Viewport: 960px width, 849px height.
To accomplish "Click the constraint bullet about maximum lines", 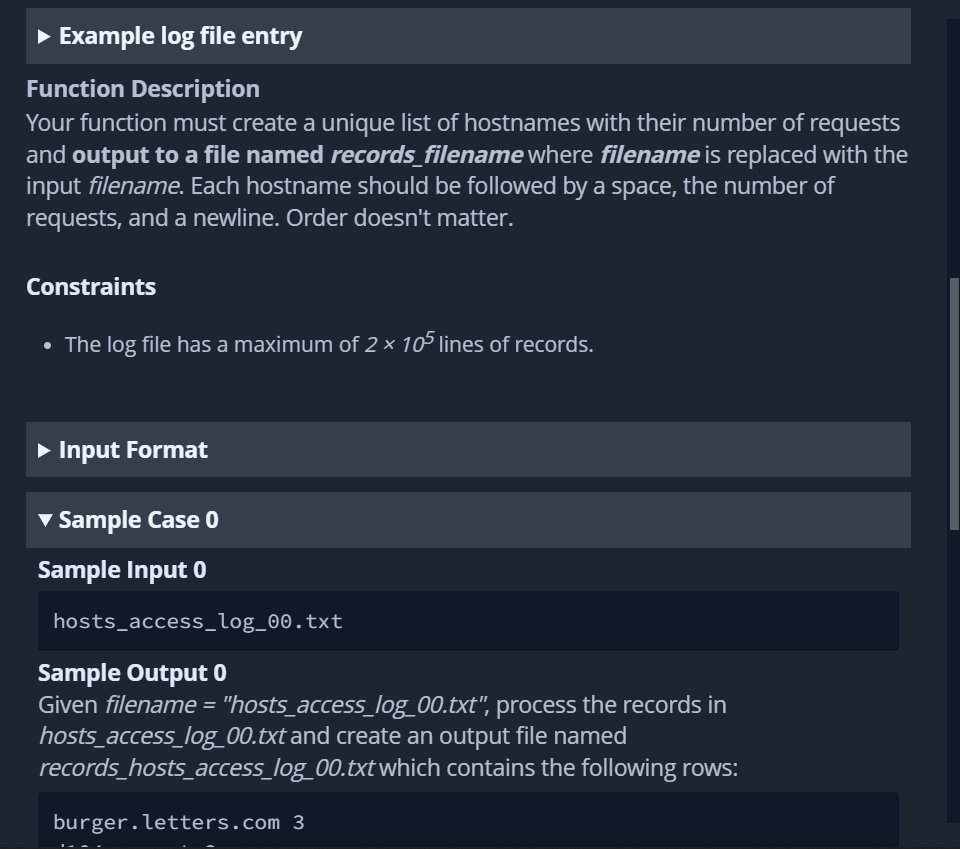I will click(328, 344).
